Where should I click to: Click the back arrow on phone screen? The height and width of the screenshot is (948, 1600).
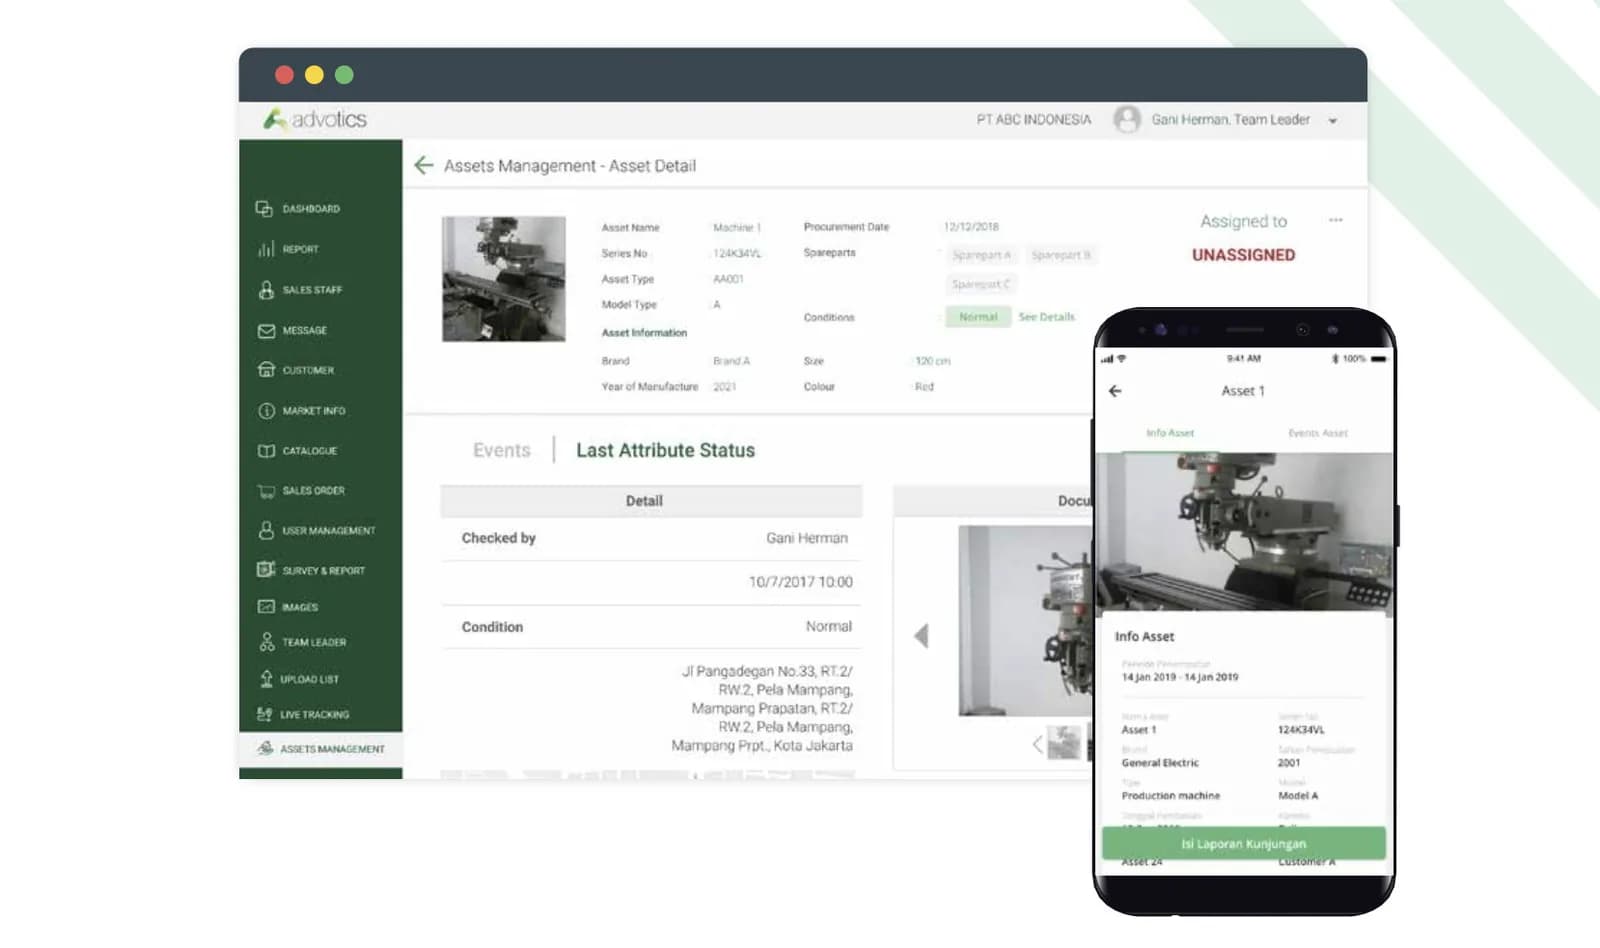[x=1115, y=391]
